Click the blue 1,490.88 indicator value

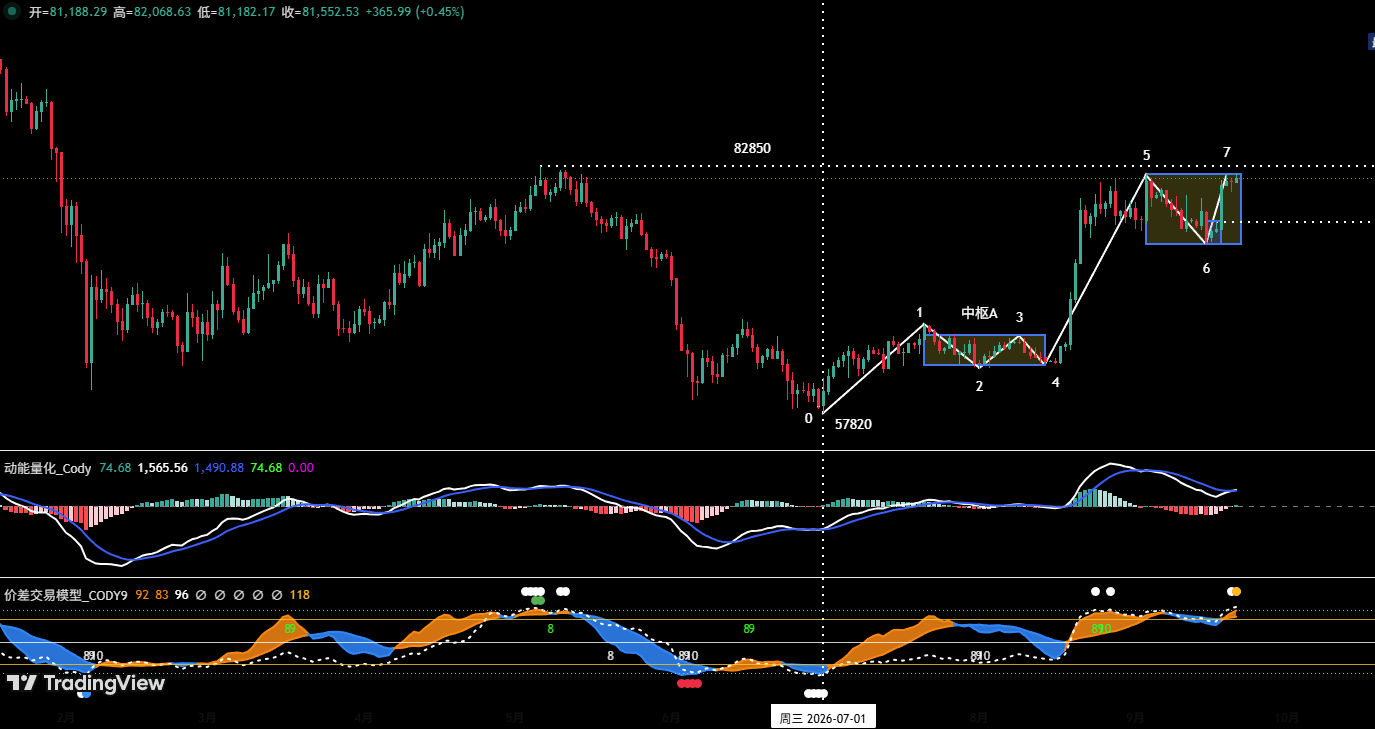point(219,468)
